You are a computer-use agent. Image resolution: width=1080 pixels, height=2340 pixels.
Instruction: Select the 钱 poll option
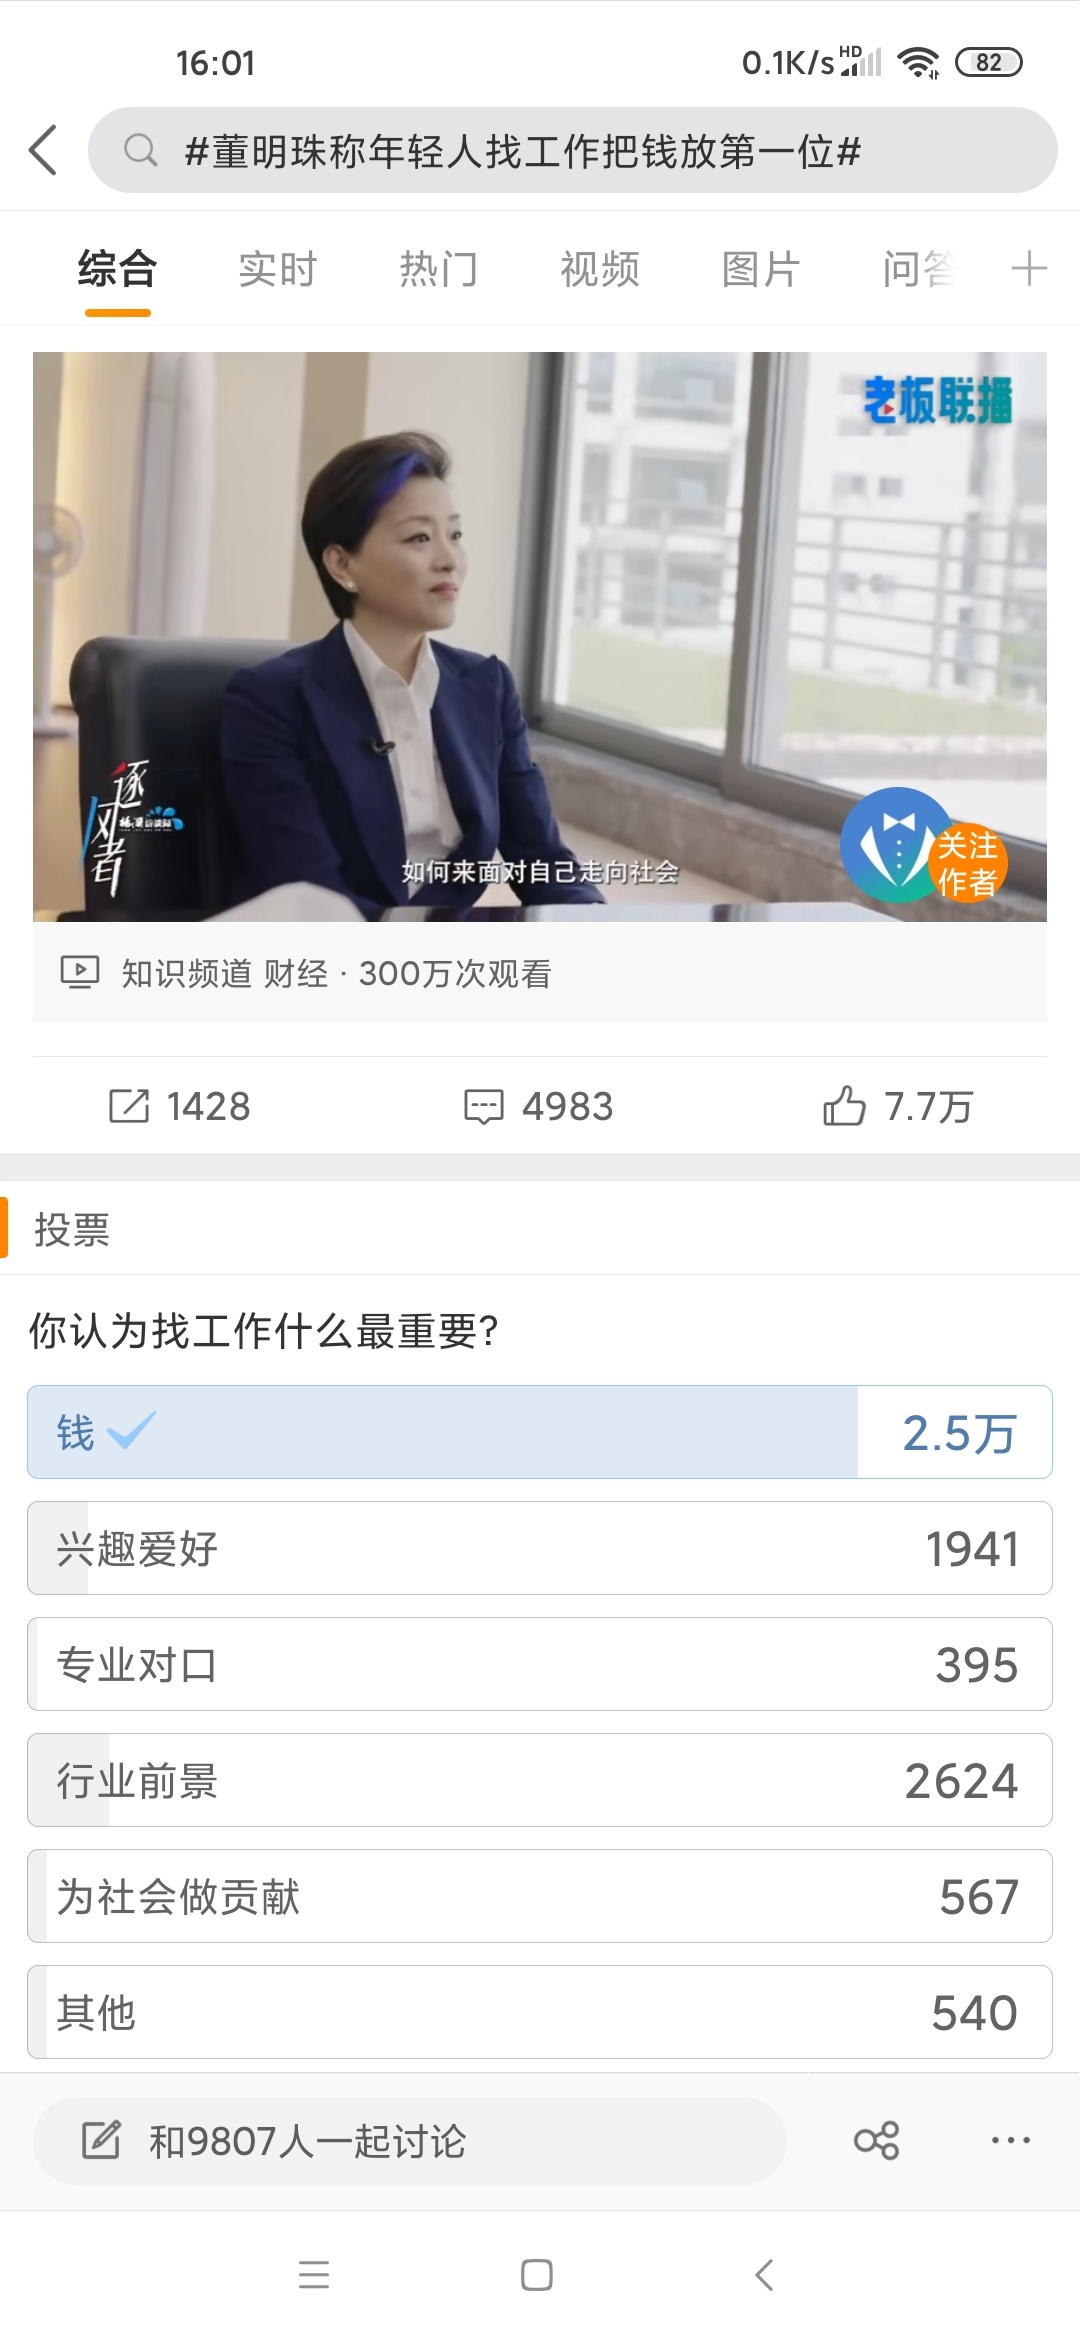(x=540, y=1432)
